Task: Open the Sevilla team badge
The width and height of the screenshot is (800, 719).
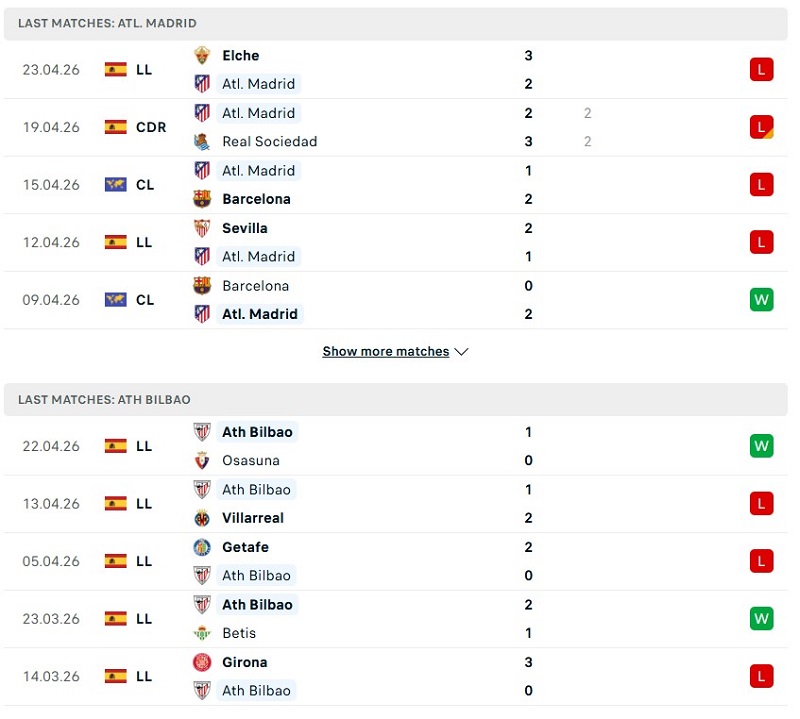Action: coord(203,228)
